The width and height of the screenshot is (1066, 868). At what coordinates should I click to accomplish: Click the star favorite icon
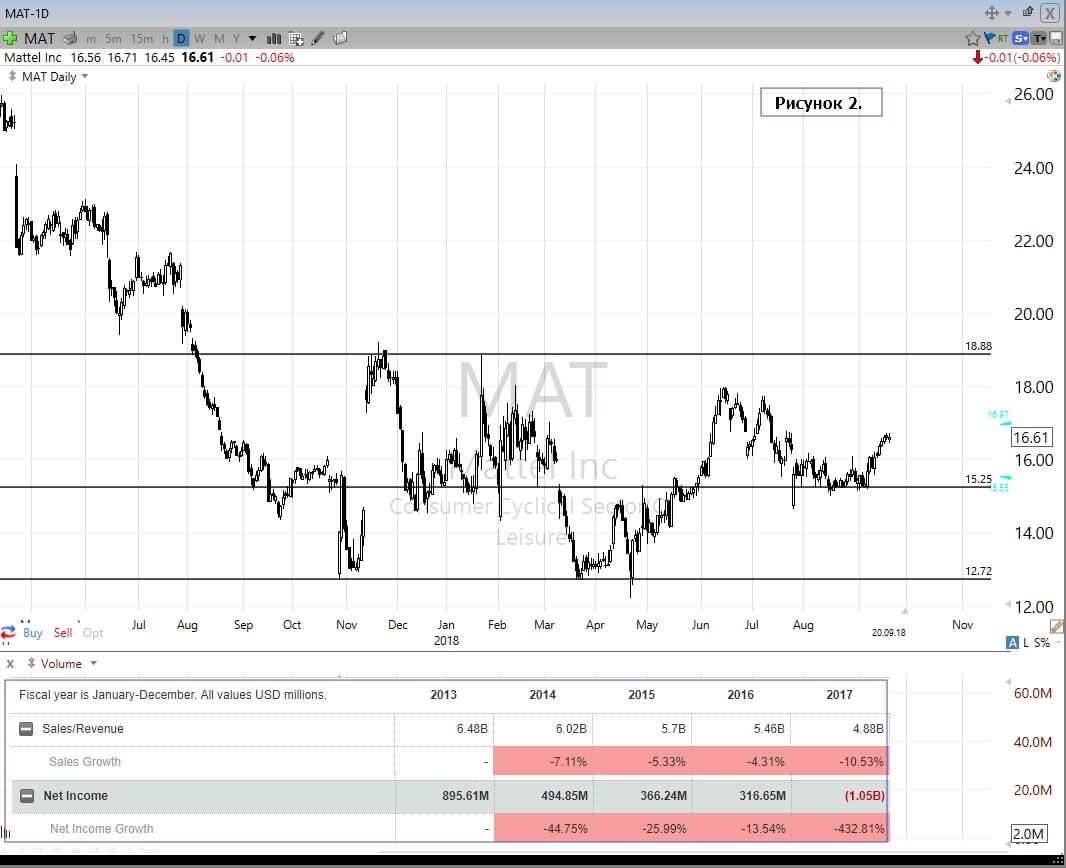click(972, 38)
